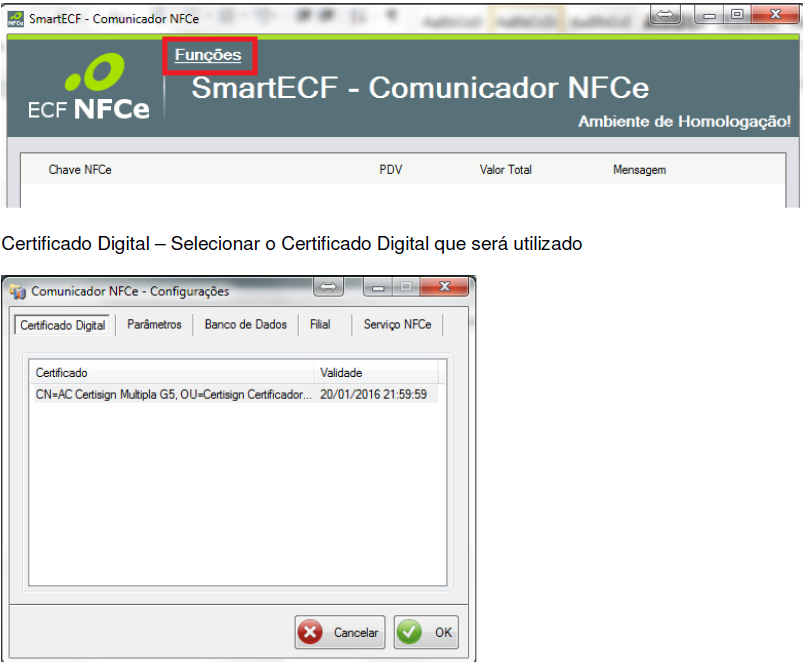Click the PDV column header
Image resolution: width=803 pixels, height=662 pixels.
[x=390, y=169]
